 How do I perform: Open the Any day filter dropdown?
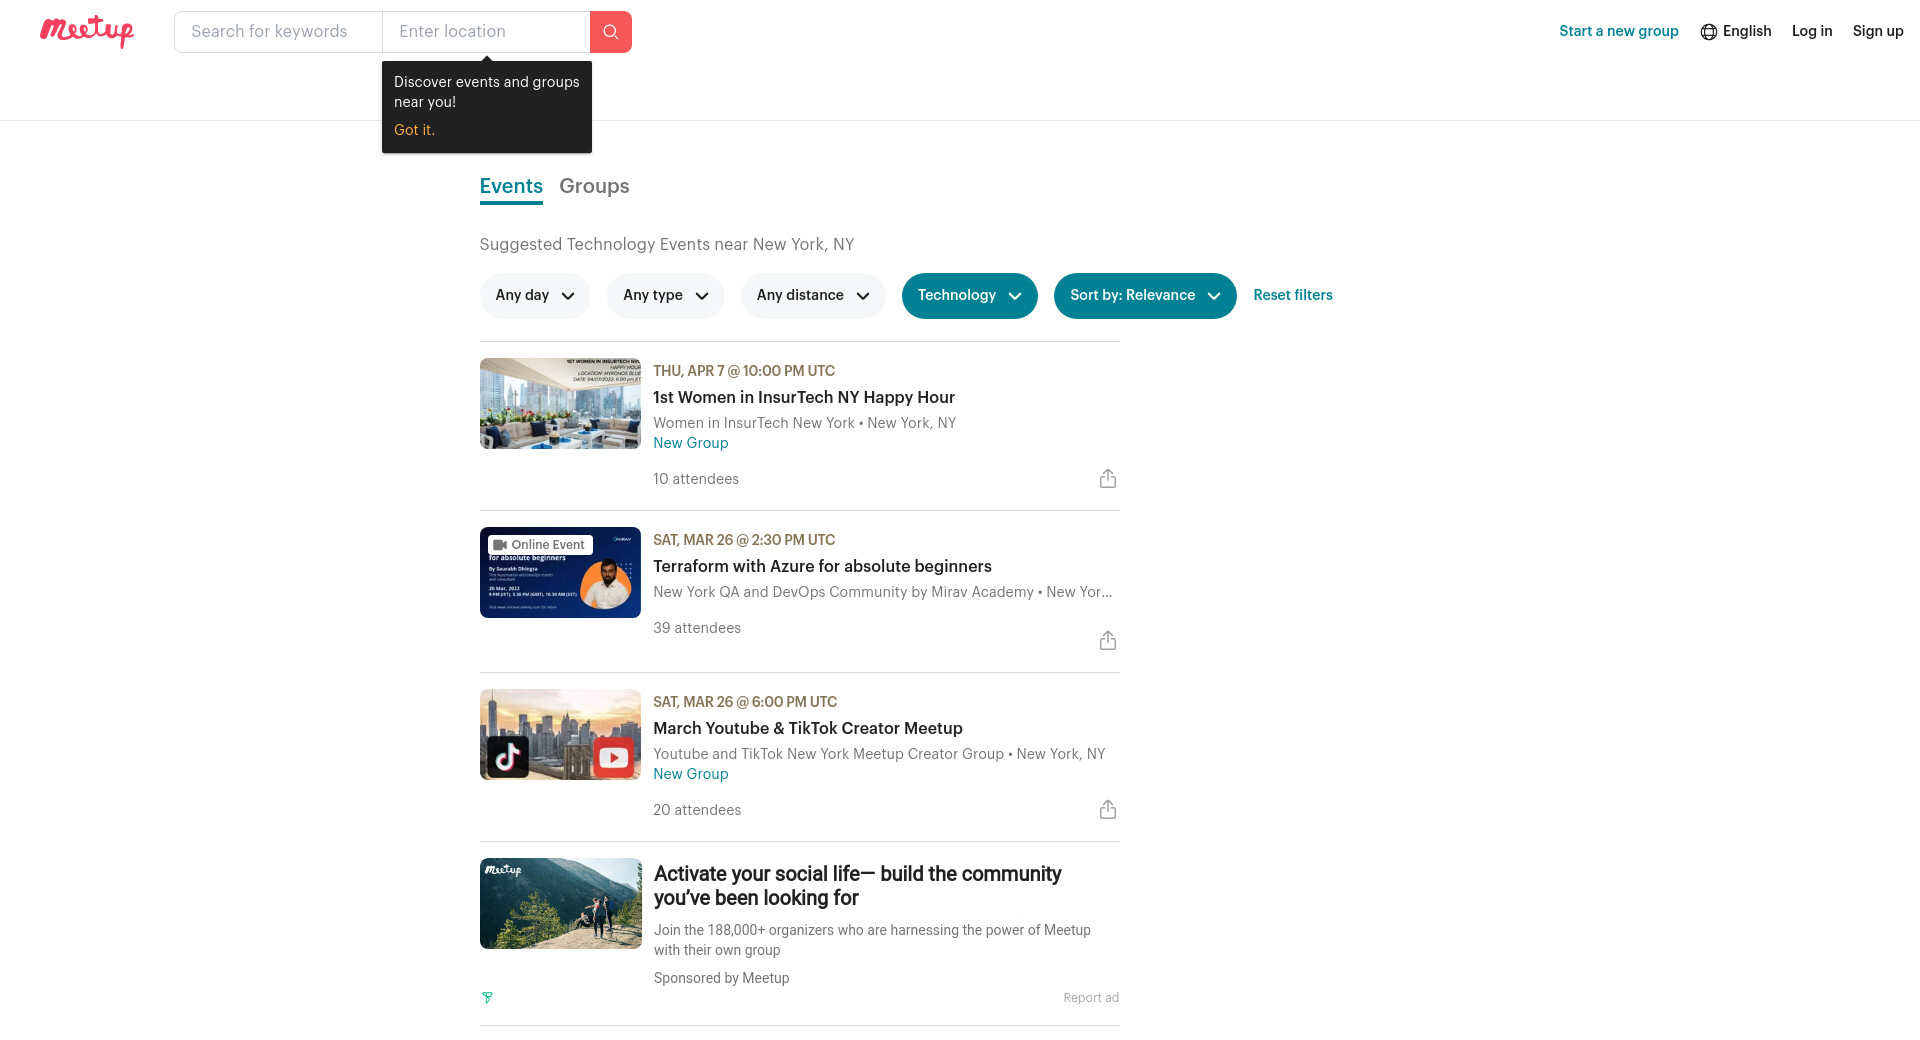click(x=534, y=296)
